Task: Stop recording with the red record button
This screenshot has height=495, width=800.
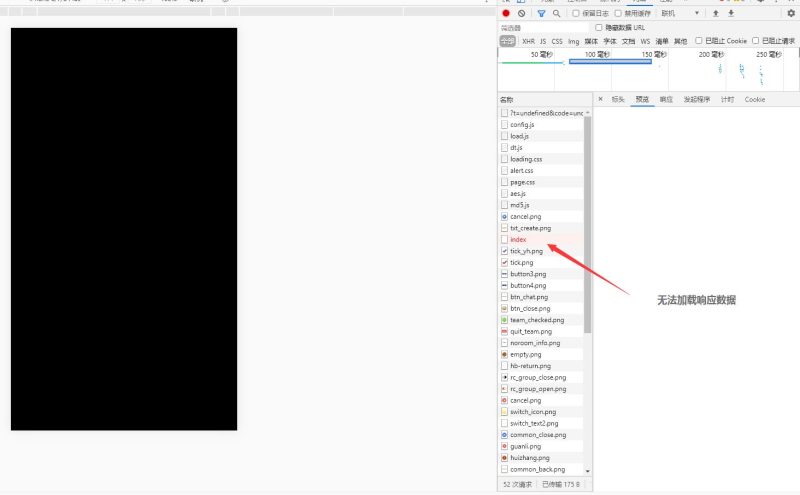Action: click(x=506, y=14)
